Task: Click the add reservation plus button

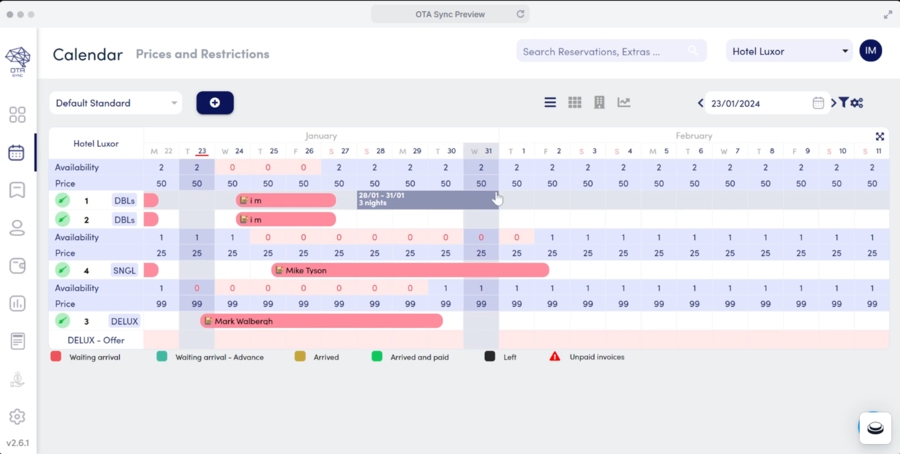Action: (x=215, y=103)
